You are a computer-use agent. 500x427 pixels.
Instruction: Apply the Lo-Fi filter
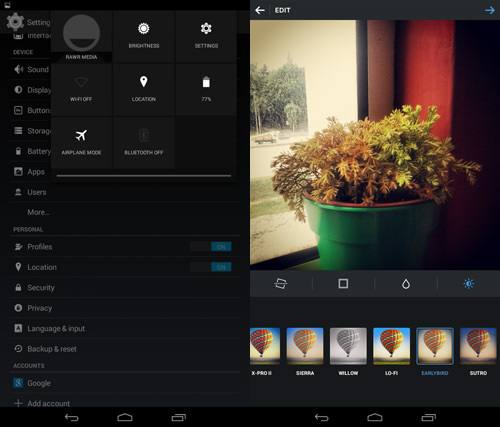point(392,346)
